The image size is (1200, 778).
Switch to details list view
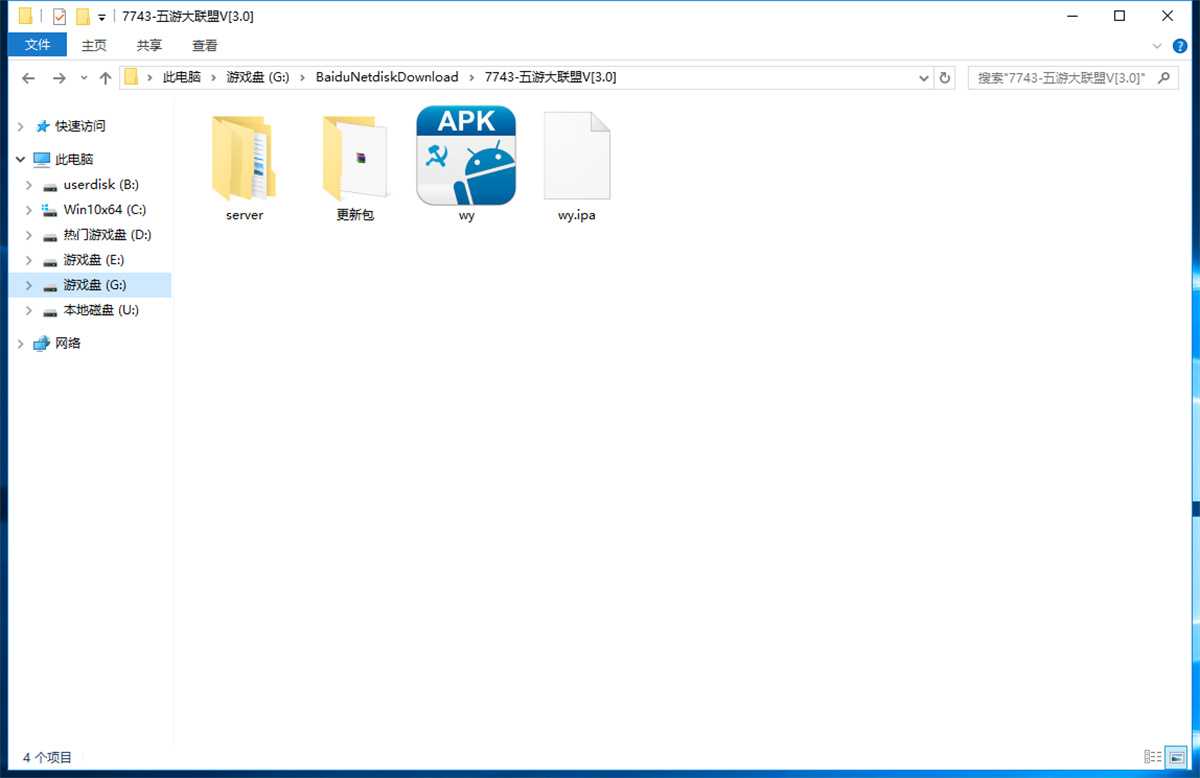[x=1152, y=757]
